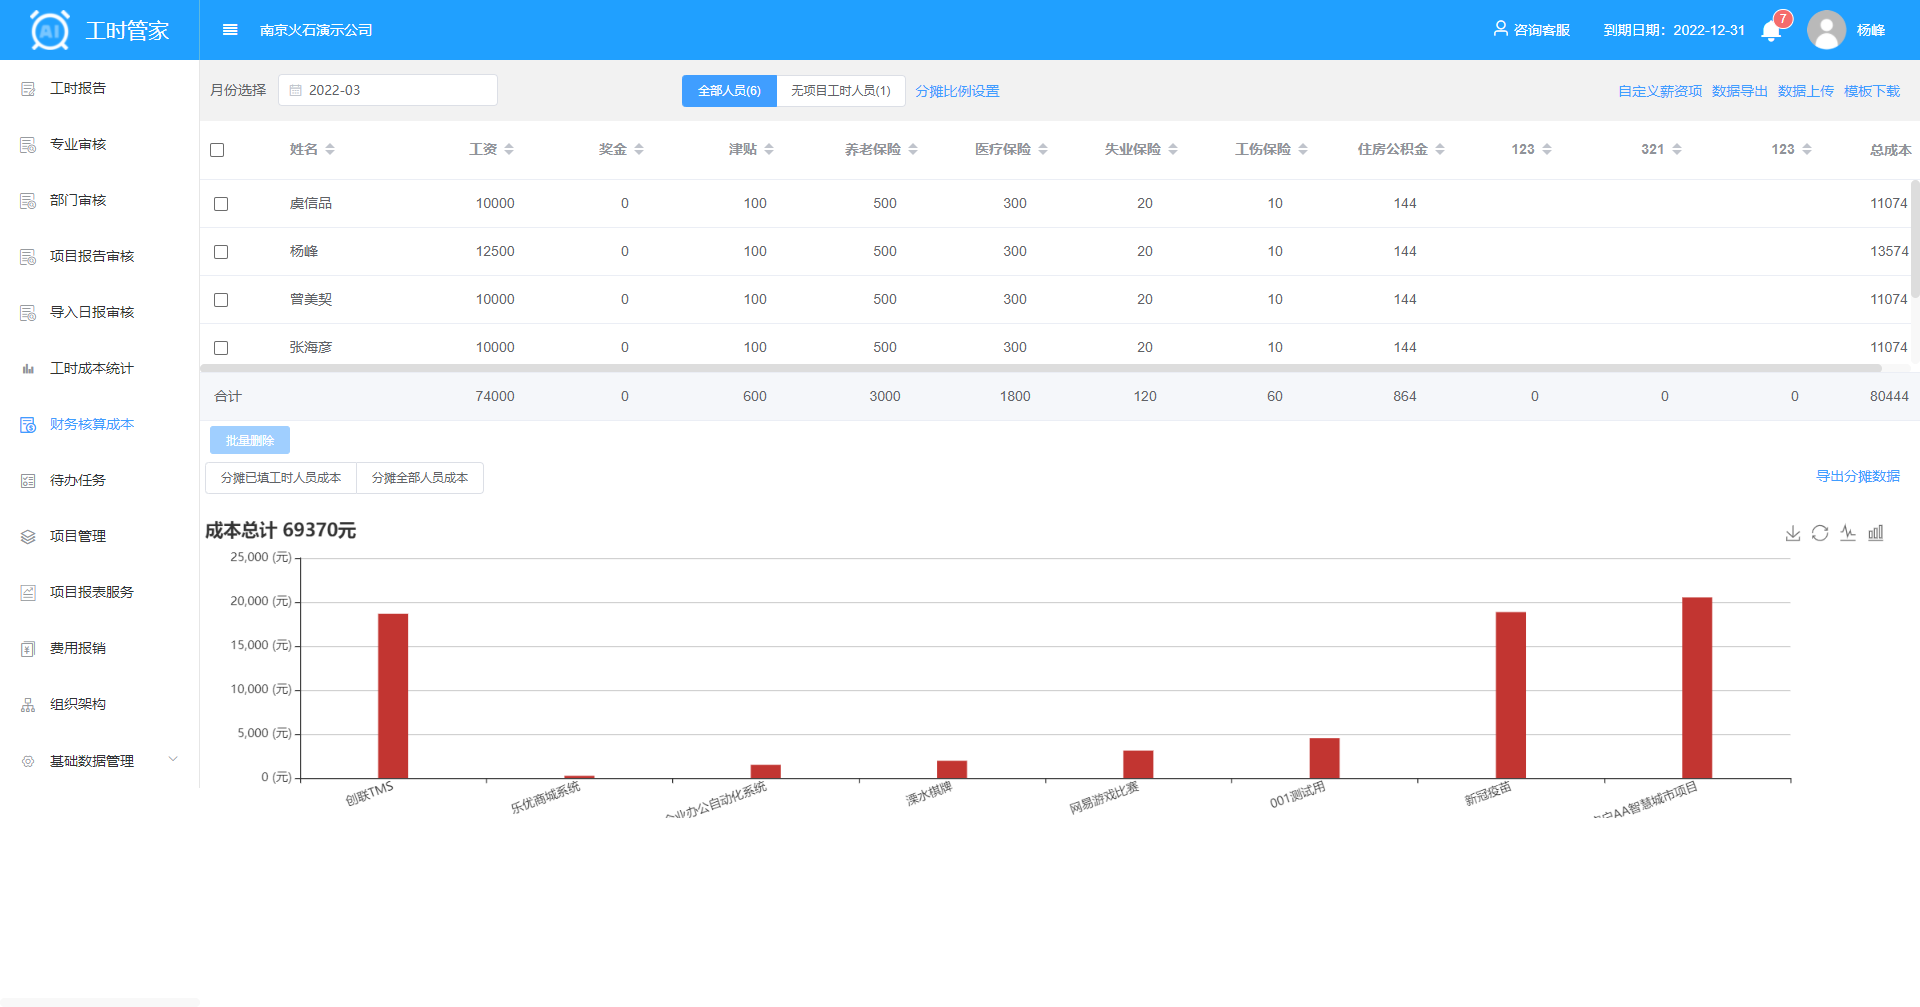The height and width of the screenshot is (1007, 1920).
Task: Toggle the hamburger menu icon
Action: coord(230,30)
